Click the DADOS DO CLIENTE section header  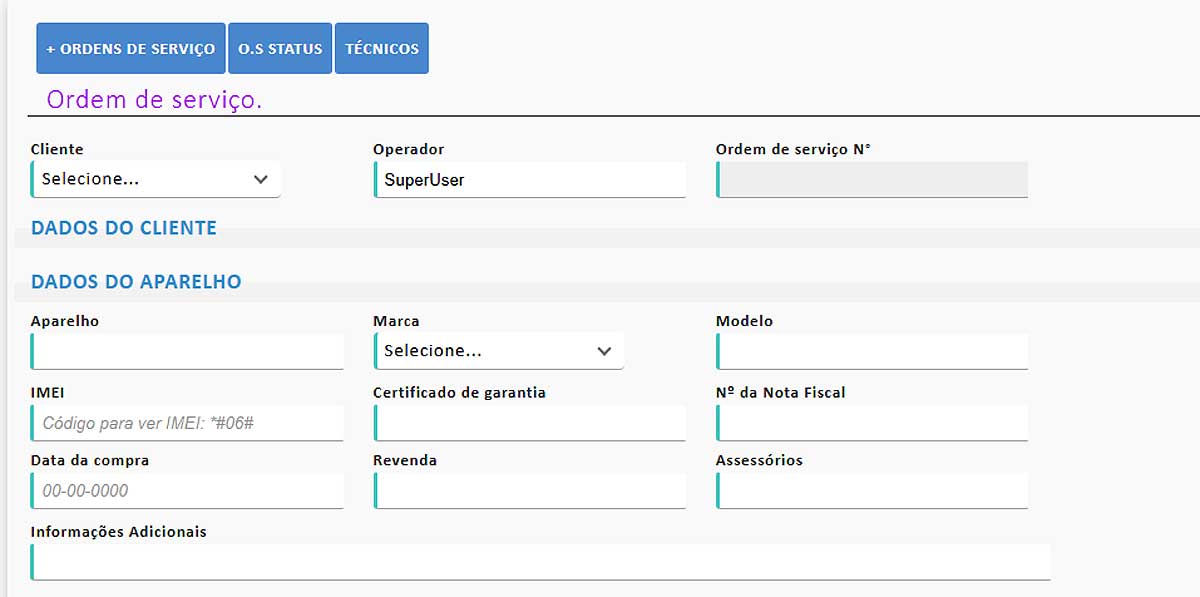click(x=123, y=227)
